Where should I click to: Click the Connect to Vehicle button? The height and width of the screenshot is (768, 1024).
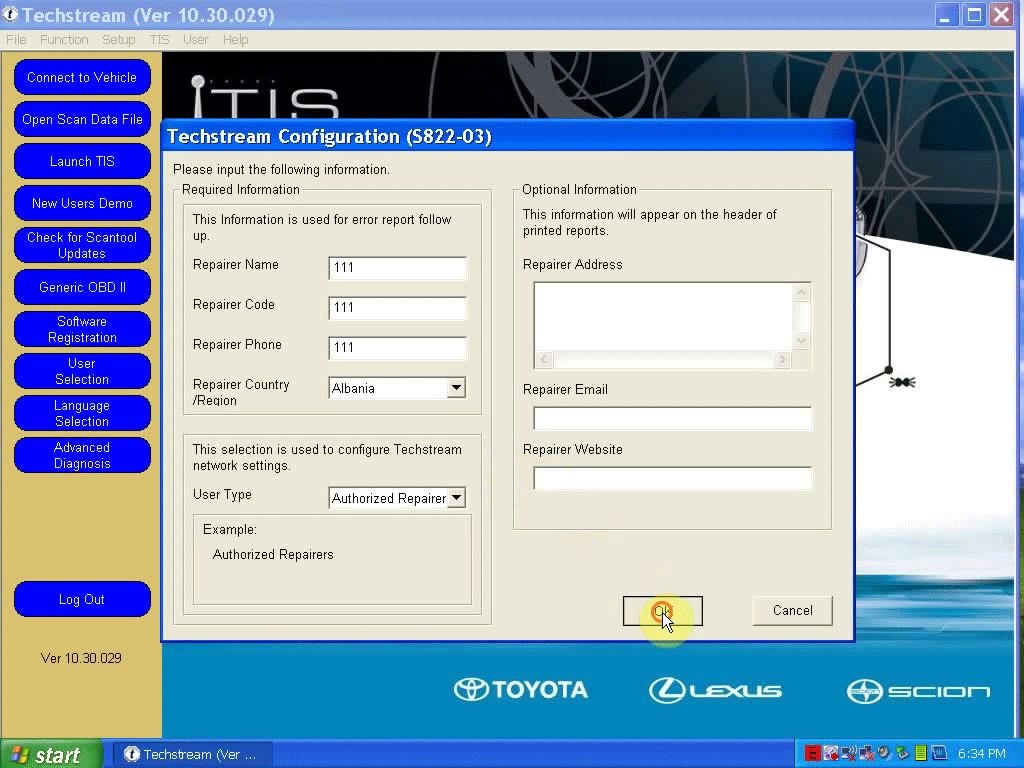point(82,77)
